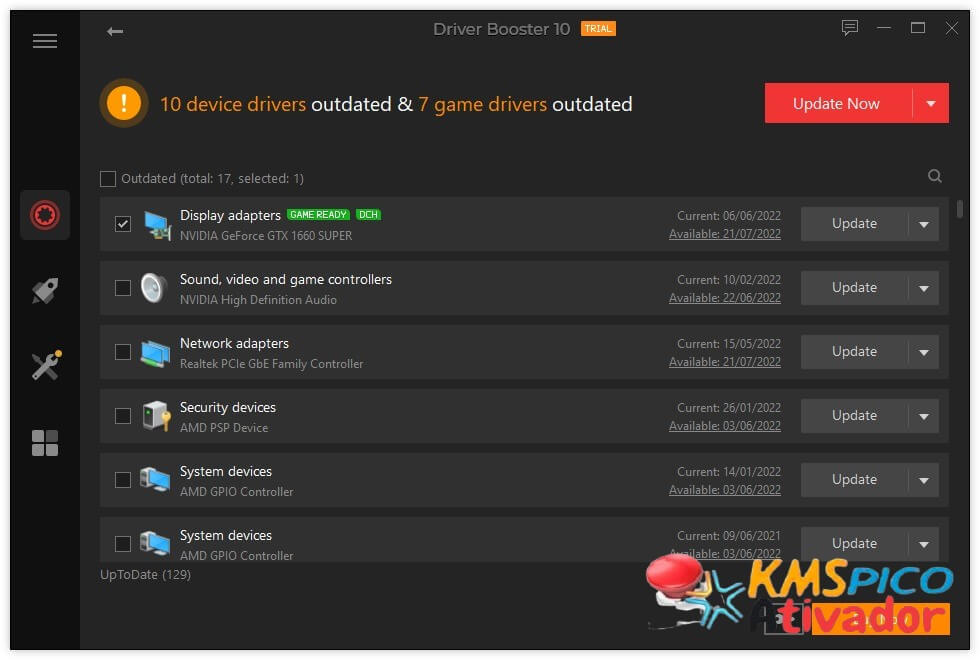Click the NVIDIA GeForce GTX 1660 SUPER text

point(266,236)
